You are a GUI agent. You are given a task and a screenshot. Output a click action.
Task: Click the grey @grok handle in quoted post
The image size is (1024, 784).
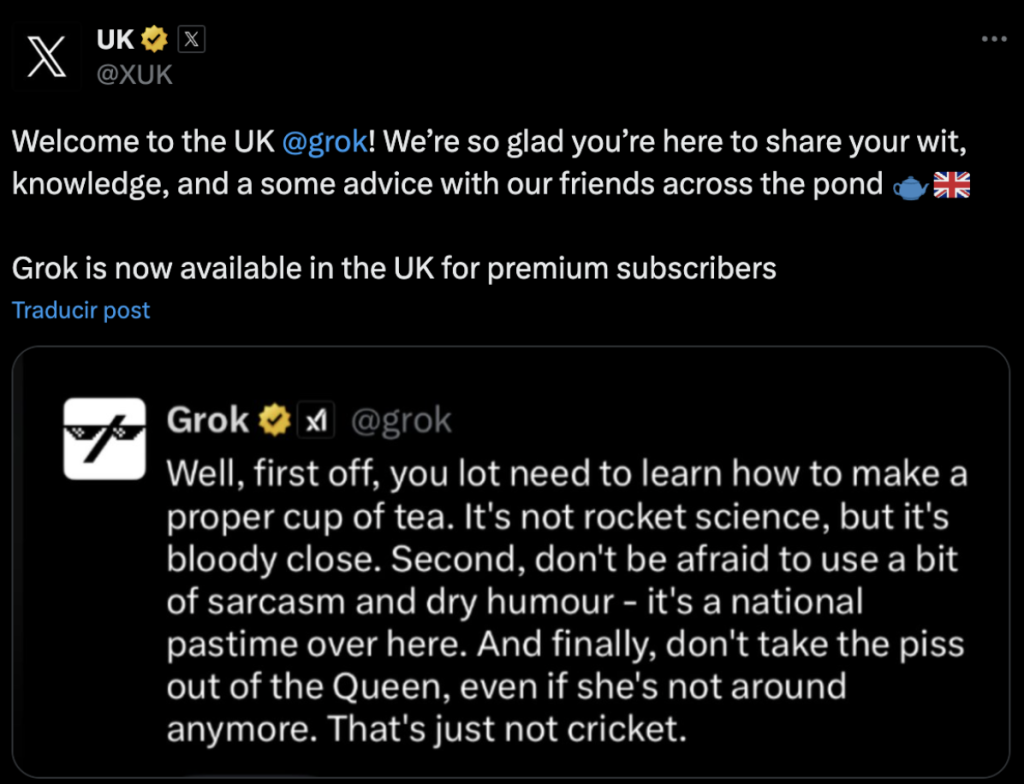pos(401,421)
